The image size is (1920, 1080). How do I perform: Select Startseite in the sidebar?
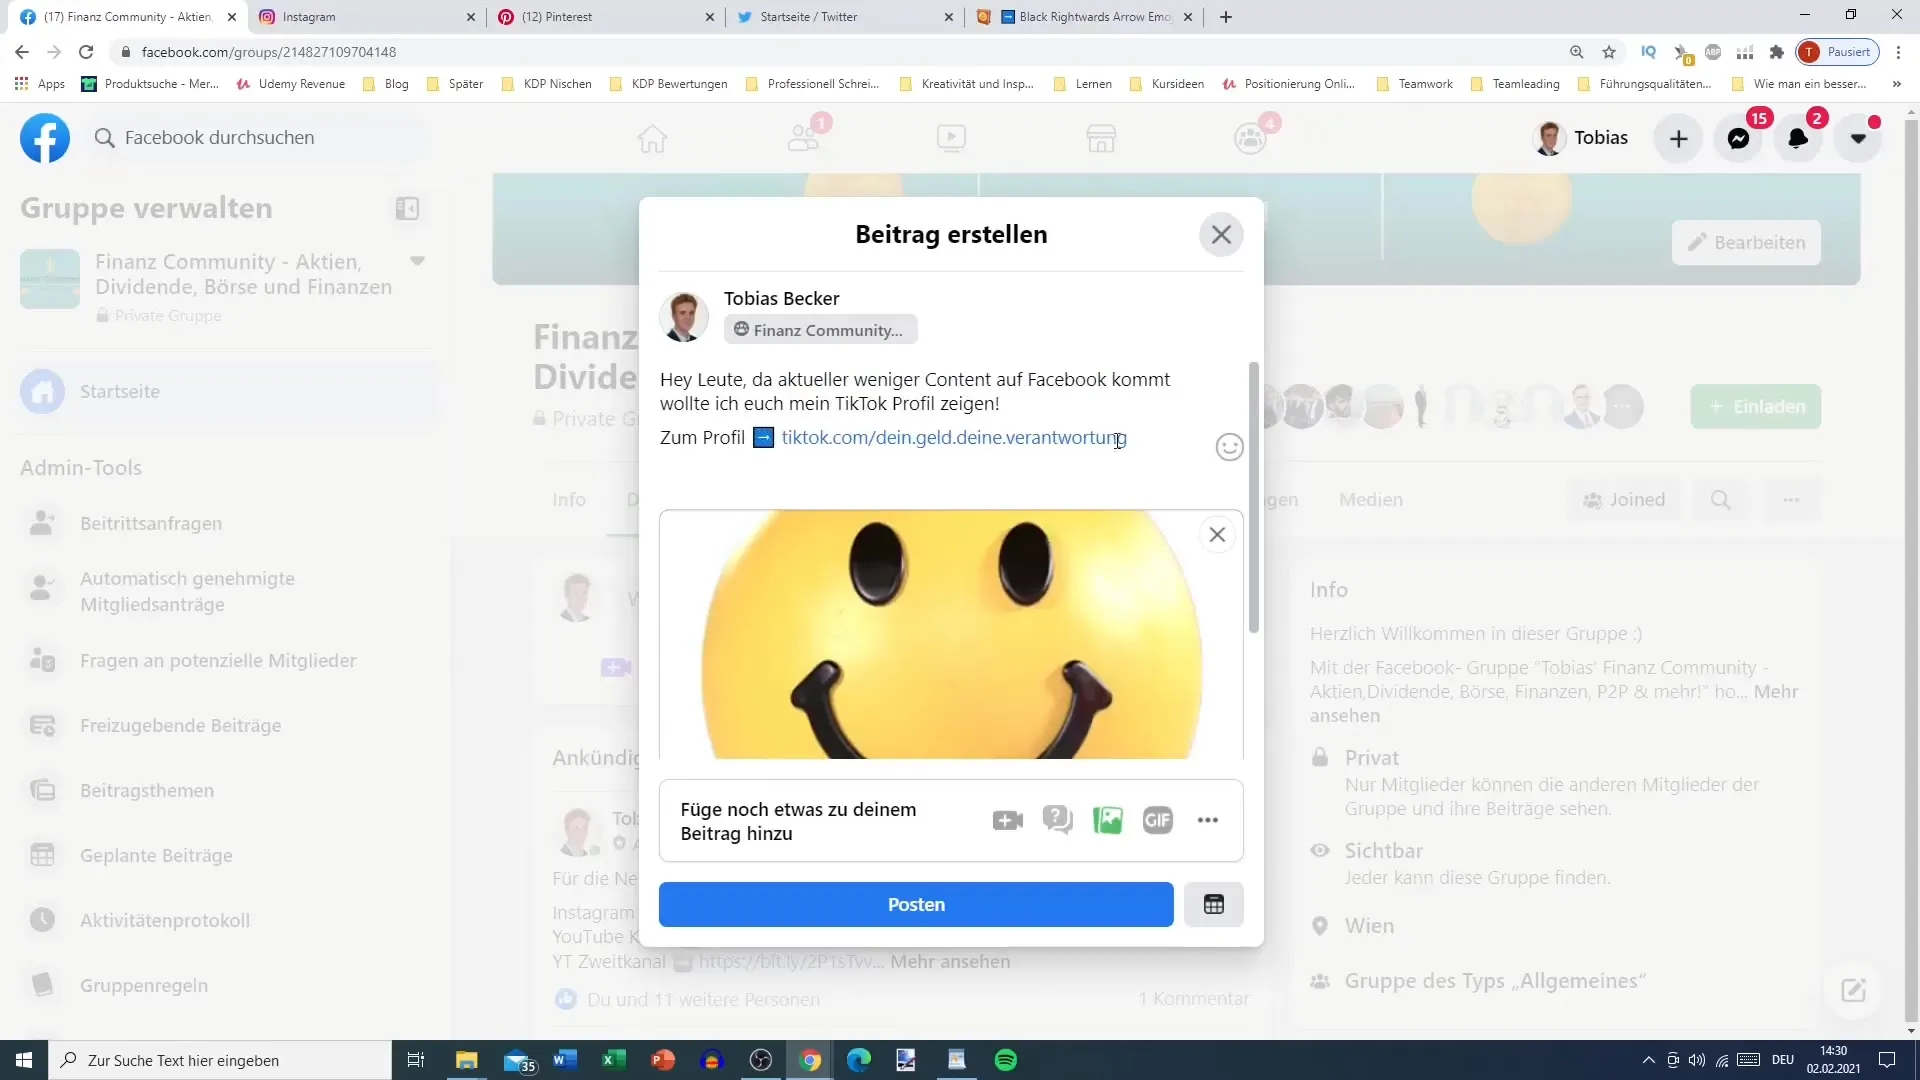pyautogui.click(x=227, y=392)
